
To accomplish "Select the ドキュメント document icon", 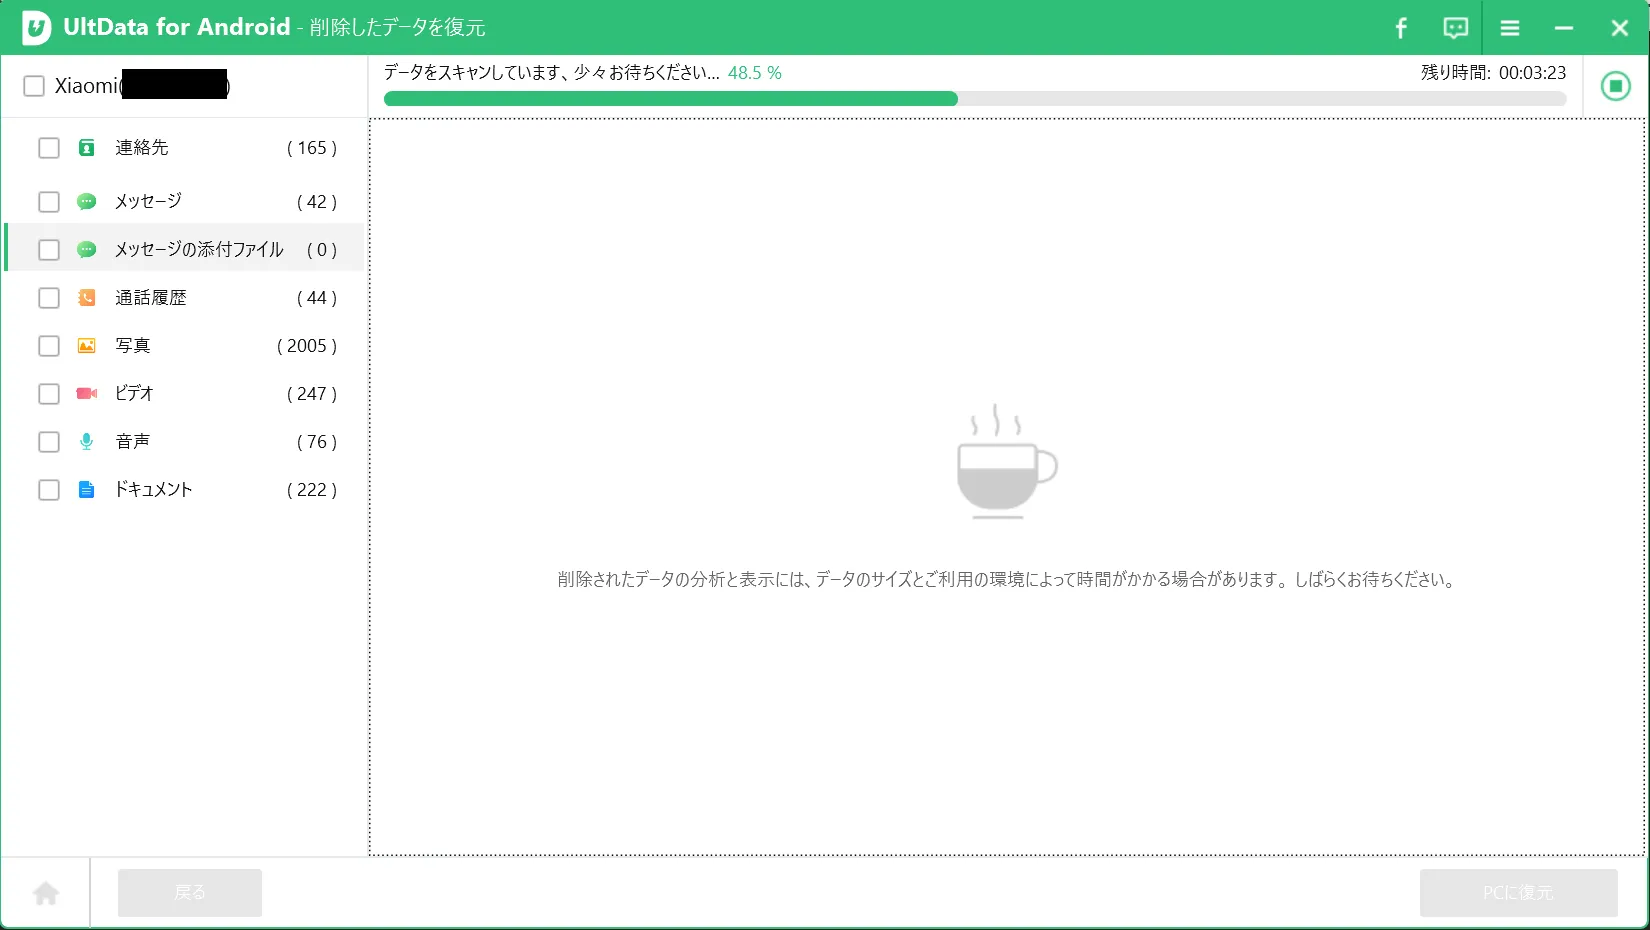I will (x=86, y=489).
